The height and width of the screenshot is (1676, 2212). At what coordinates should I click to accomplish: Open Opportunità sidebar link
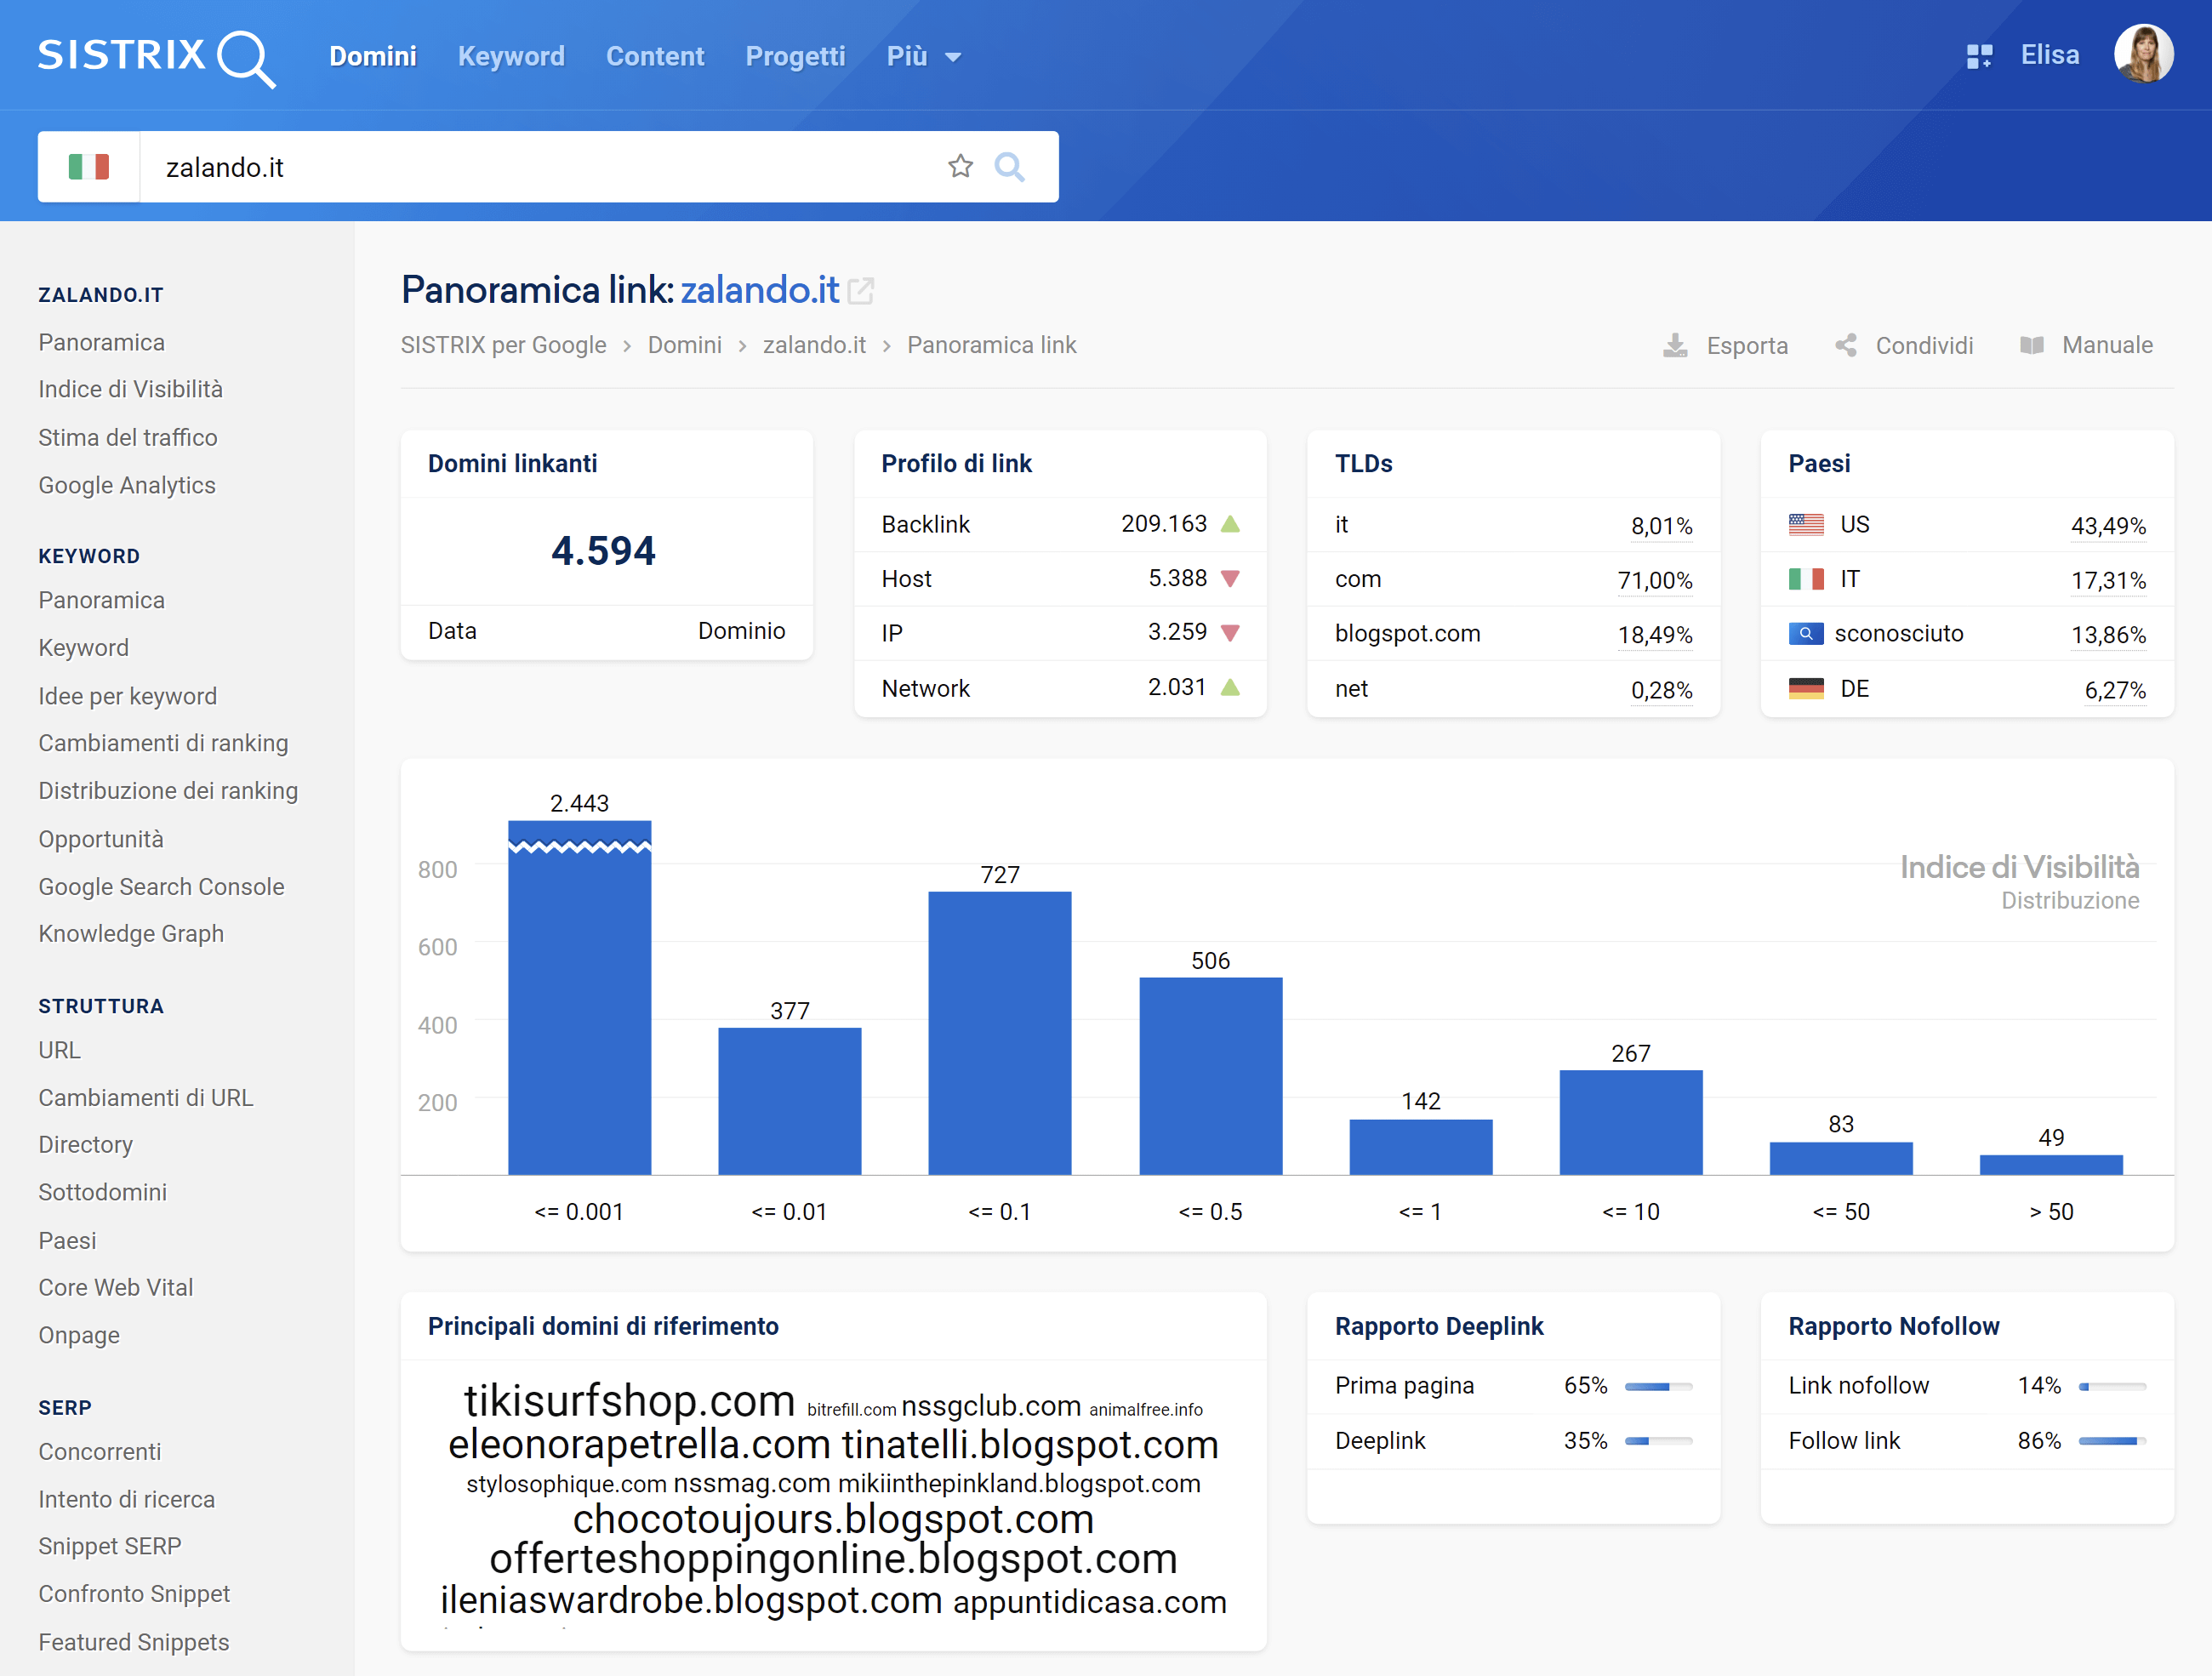[x=101, y=839]
